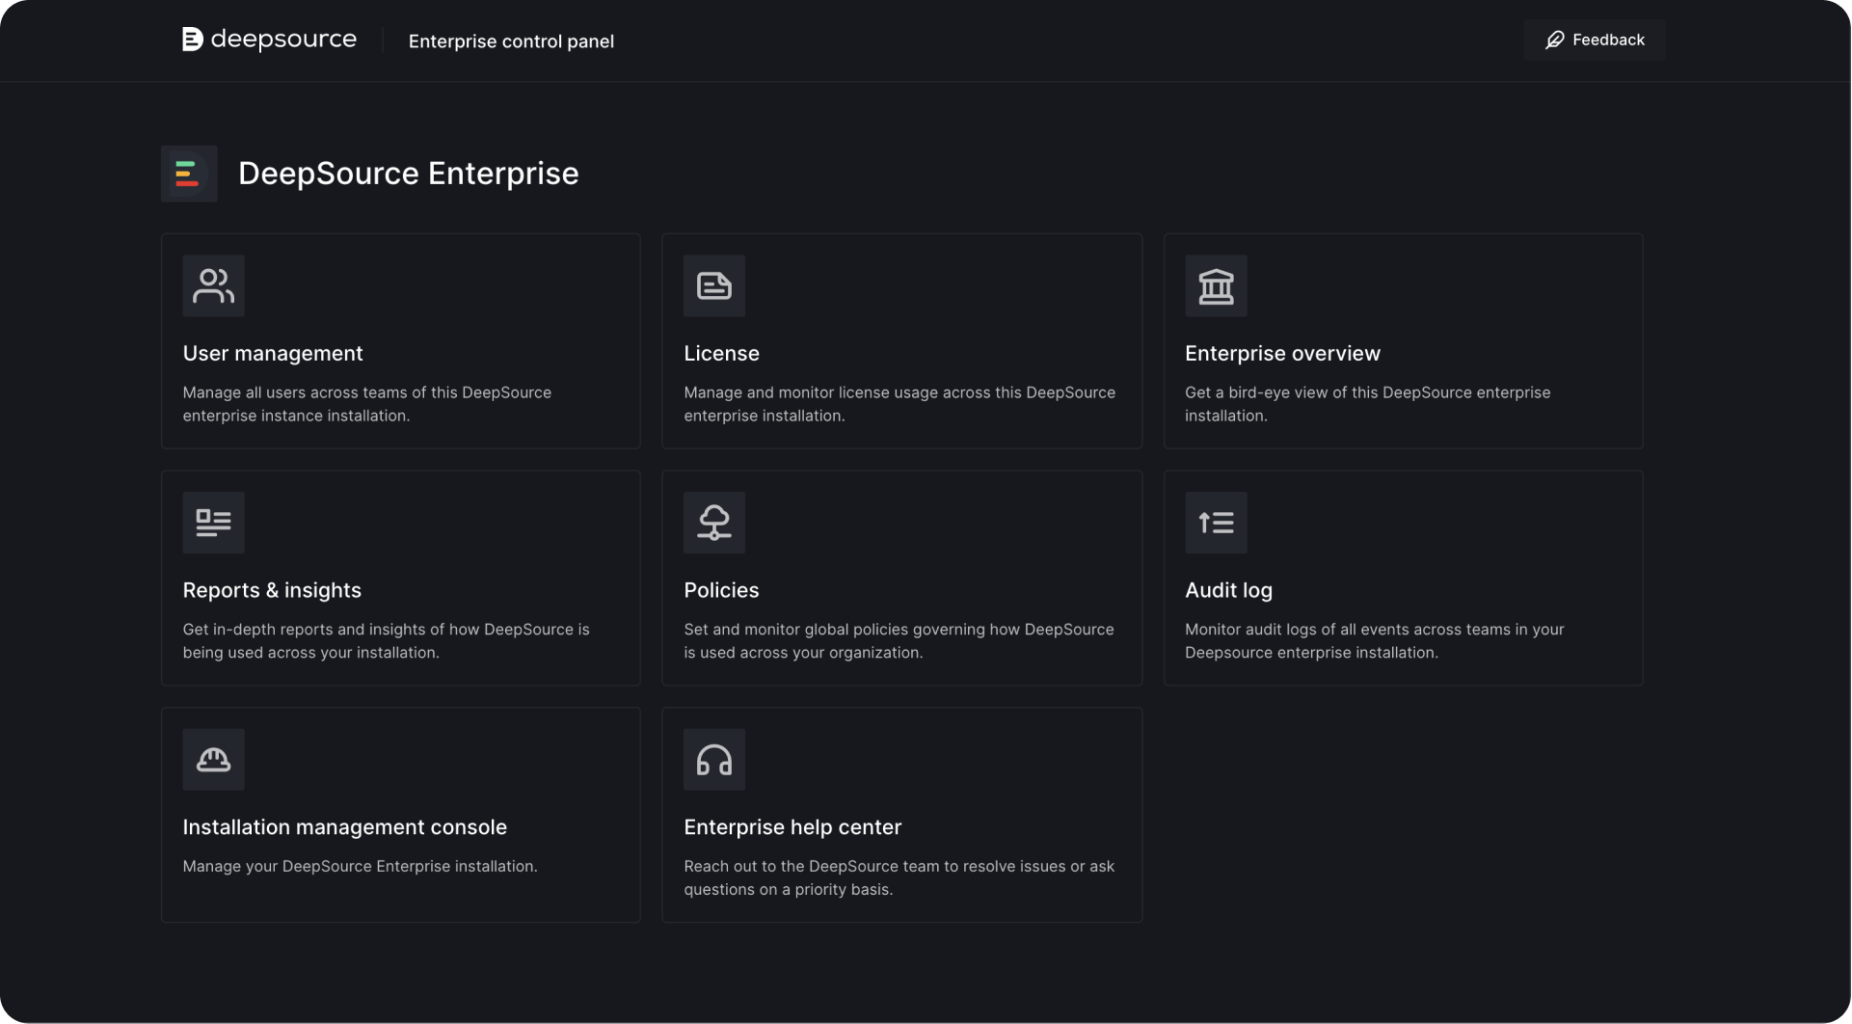Click the DeepSource Enterprise colored logo
This screenshot has height=1024, width=1852.
[188, 174]
